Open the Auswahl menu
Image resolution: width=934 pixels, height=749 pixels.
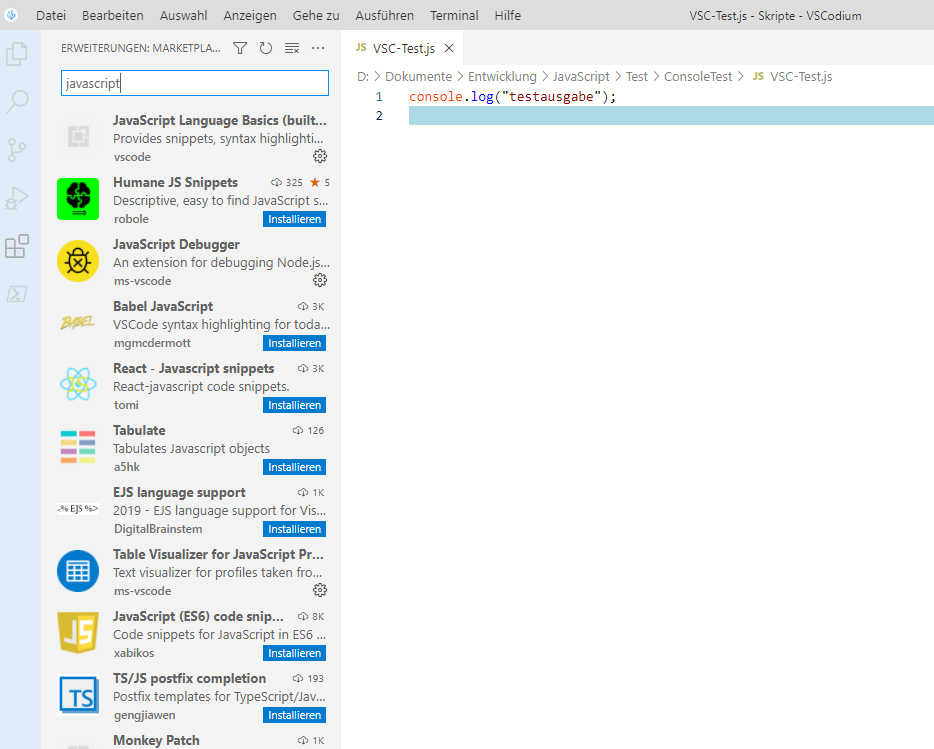183,15
